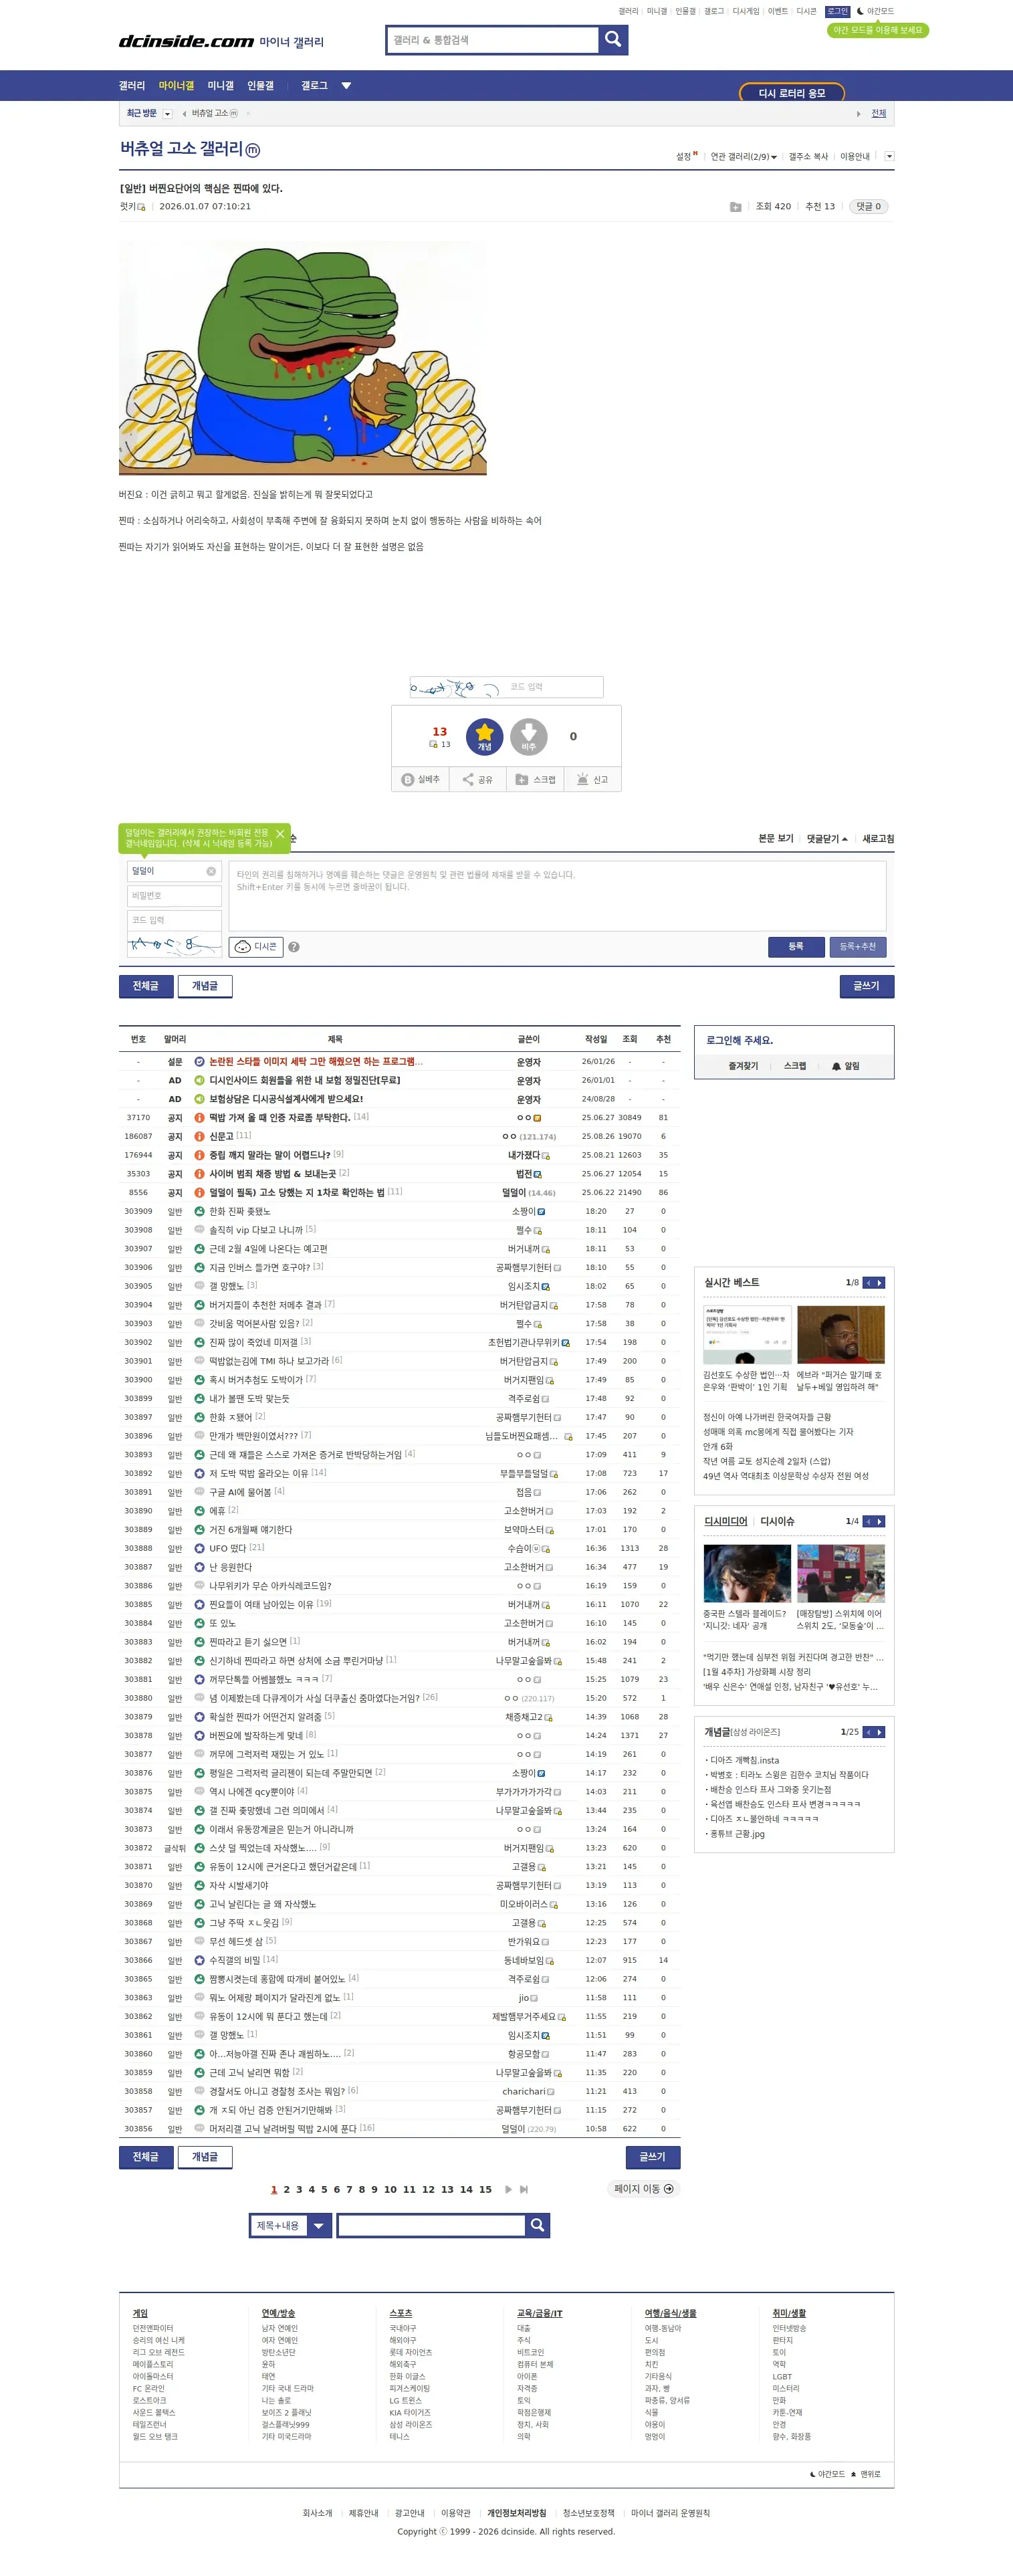Click the speaker icon of 보험상담은 ad row

[199, 1099]
